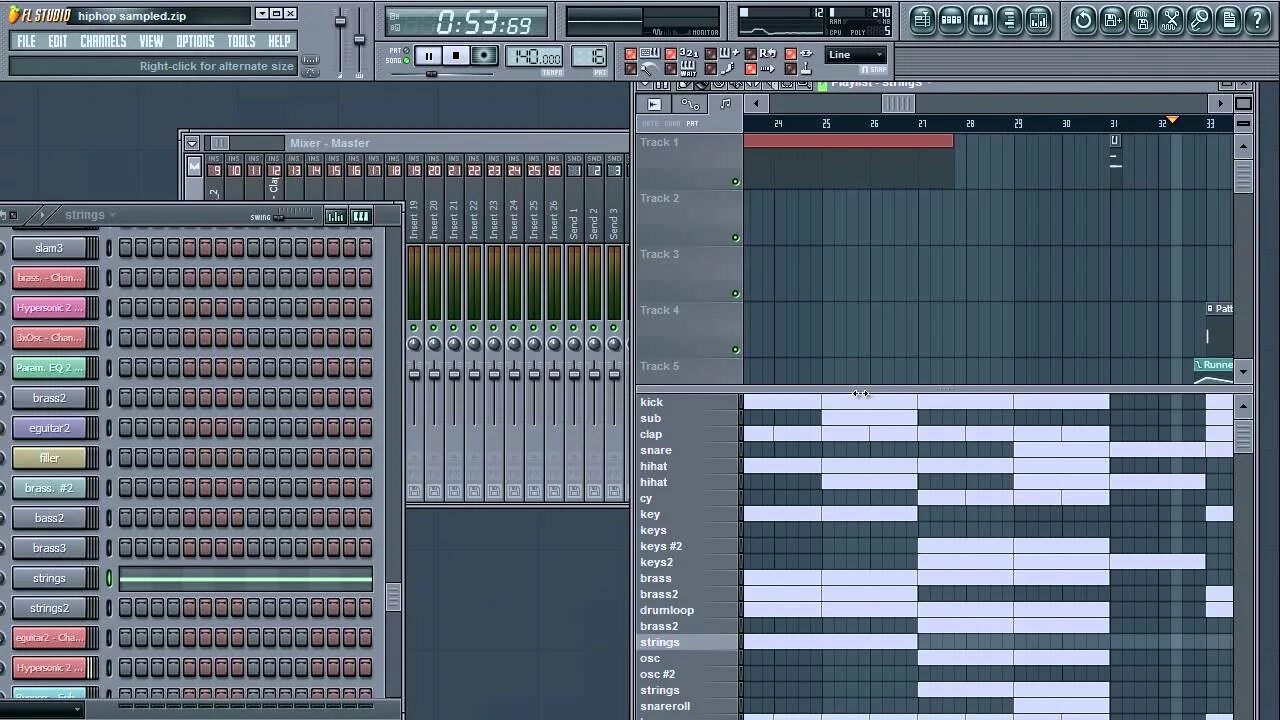This screenshot has height=720, width=1280.
Task: Open the Line snap dropdown
Action: [856, 55]
